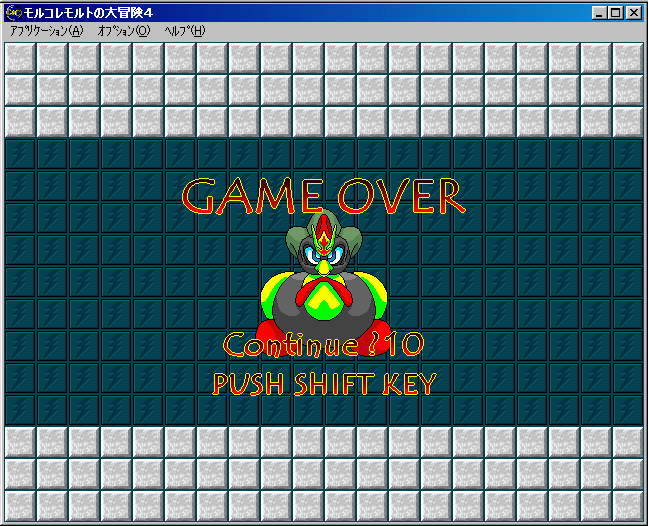The width and height of the screenshot is (648, 526).
Task: Maximize the game window
Action: [615, 13]
